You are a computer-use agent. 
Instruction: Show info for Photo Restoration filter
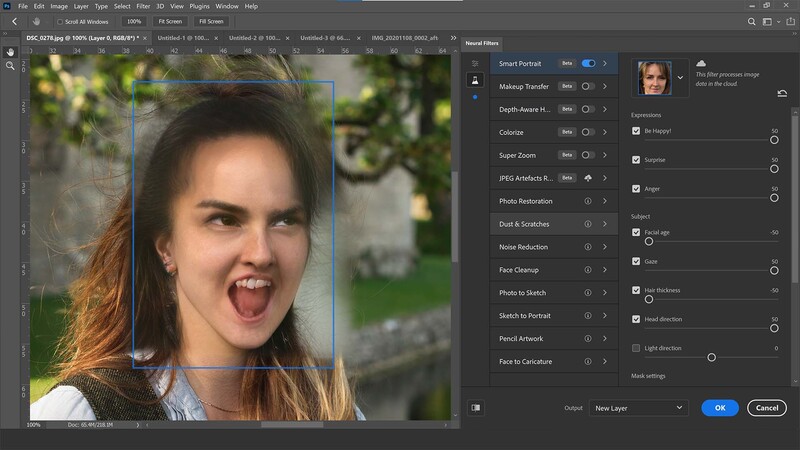coord(588,201)
